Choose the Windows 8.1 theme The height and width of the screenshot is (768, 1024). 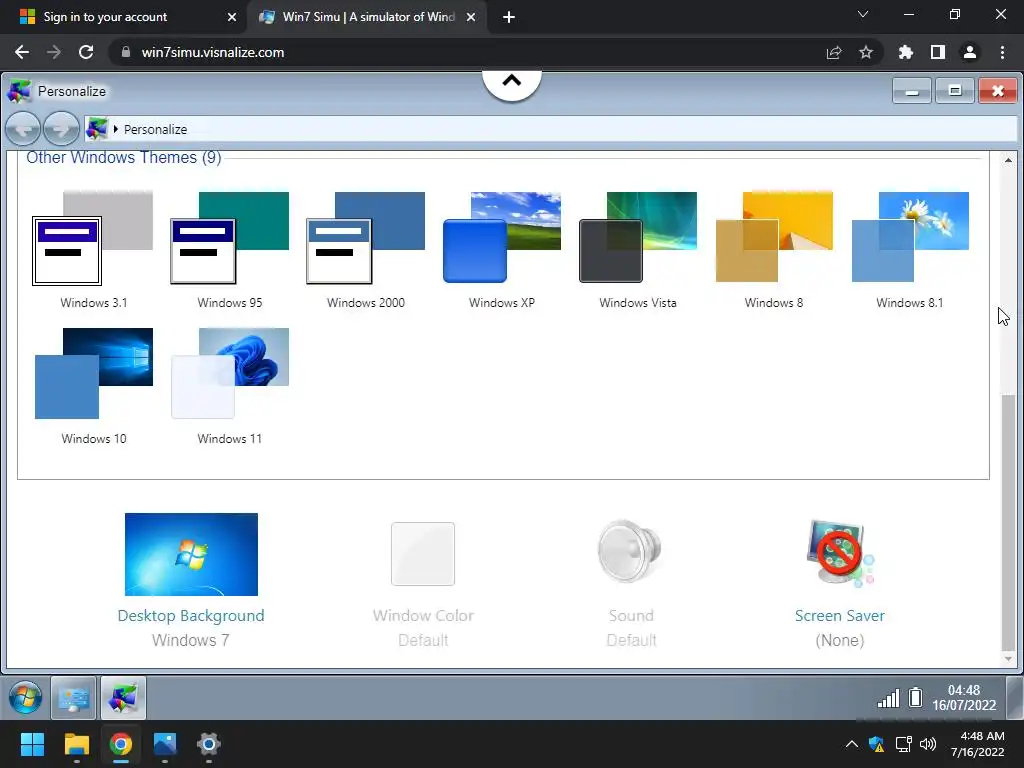point(910,238)
